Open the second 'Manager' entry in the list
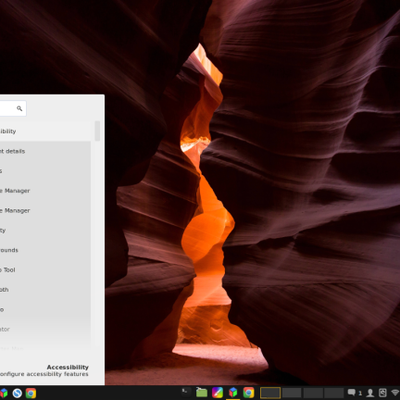This screenshot has width=400, height=400. pos(45,210)
